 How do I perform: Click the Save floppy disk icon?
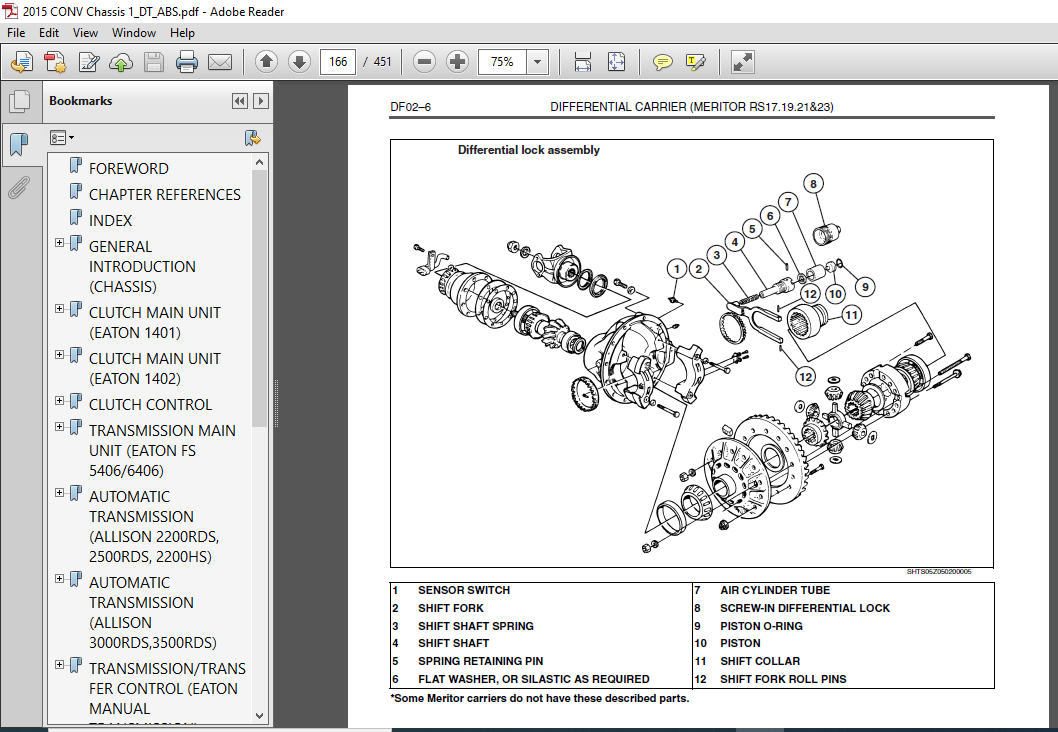[x=154, y=62]
